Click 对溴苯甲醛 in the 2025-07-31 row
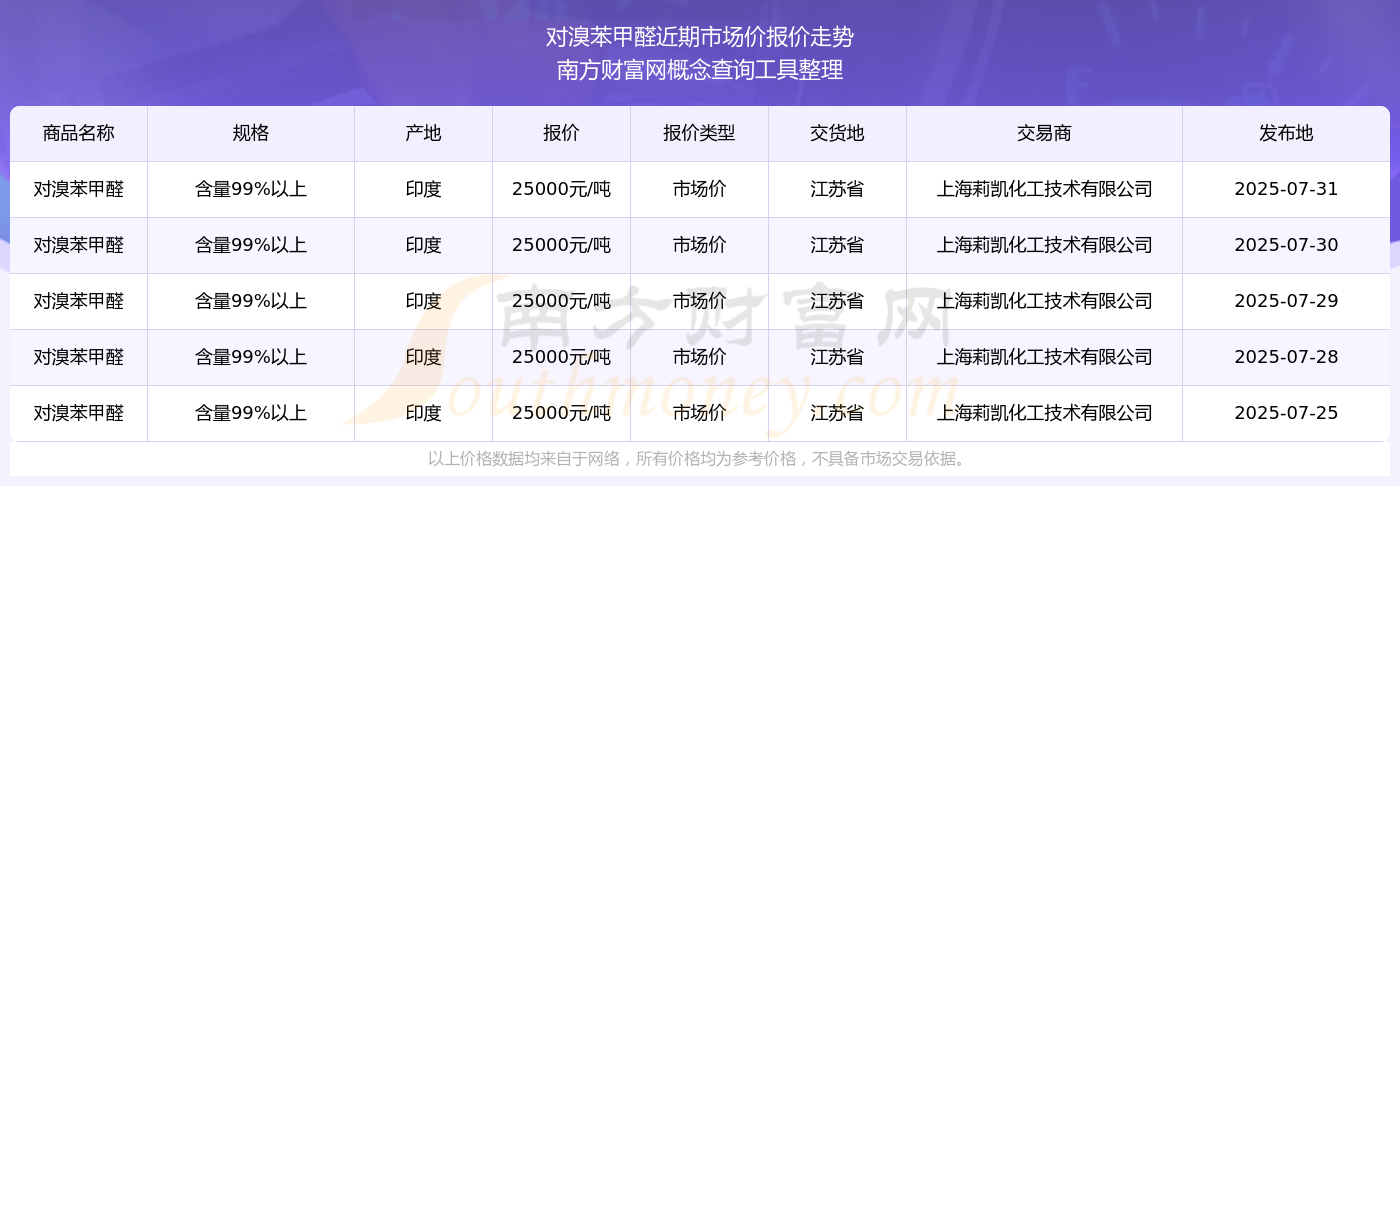1400x1205 pixels. (x=79, y=189)
